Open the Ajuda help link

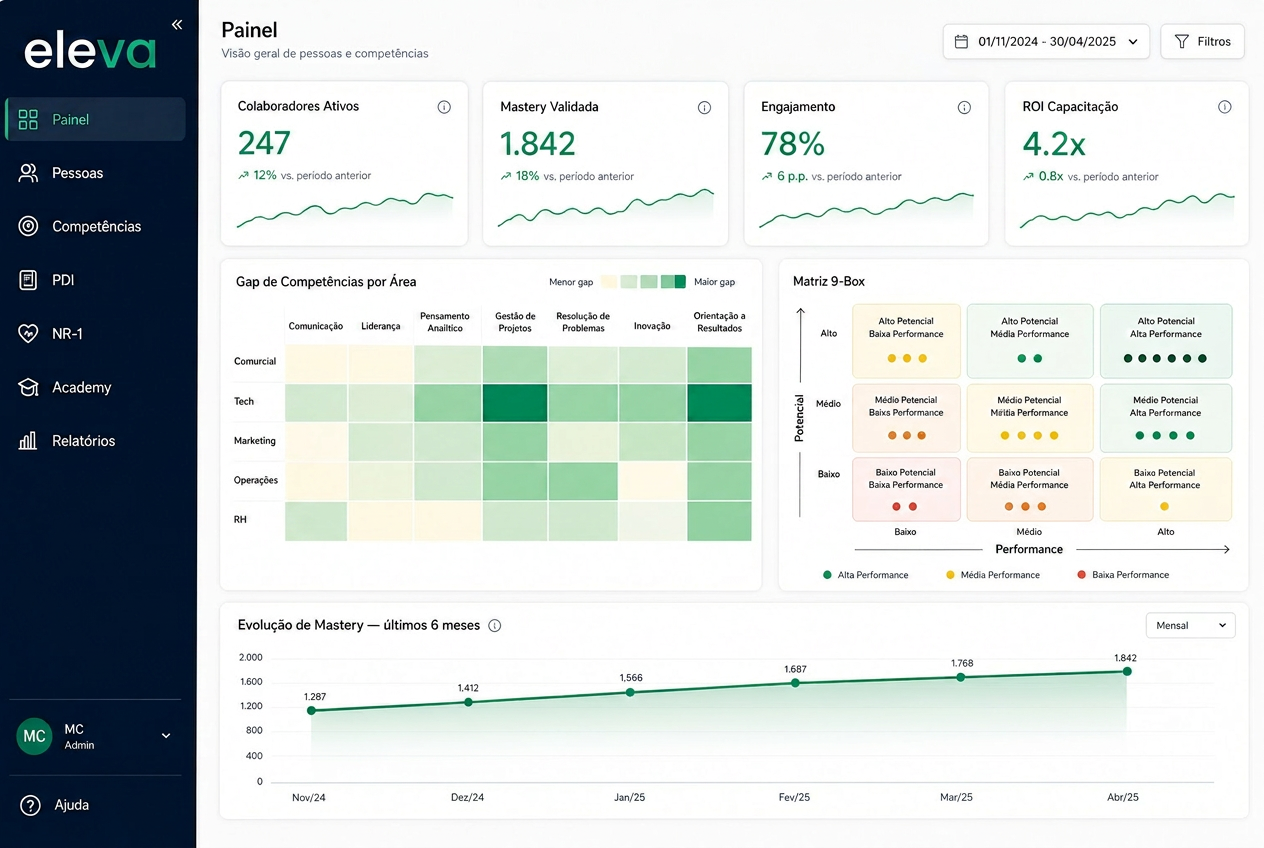pyautogui.click(x=56, y=805)
